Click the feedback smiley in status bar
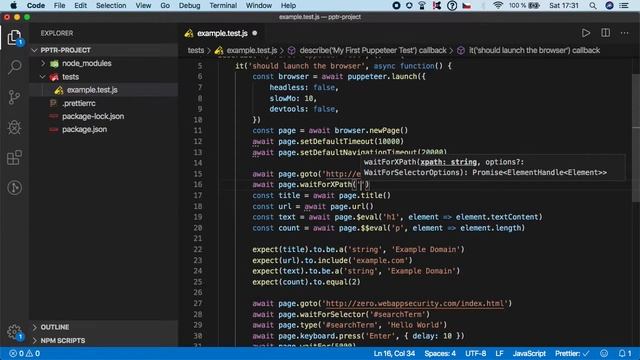The image size is (640, 360). tap(604, 353)
